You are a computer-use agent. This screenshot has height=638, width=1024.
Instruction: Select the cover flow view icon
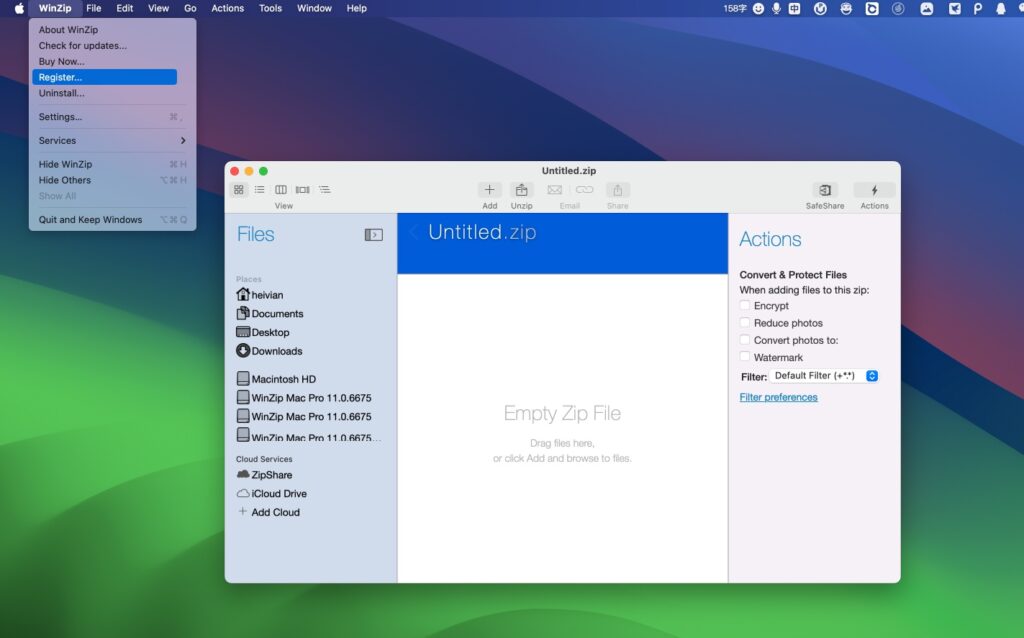click(x=303, y=189)
